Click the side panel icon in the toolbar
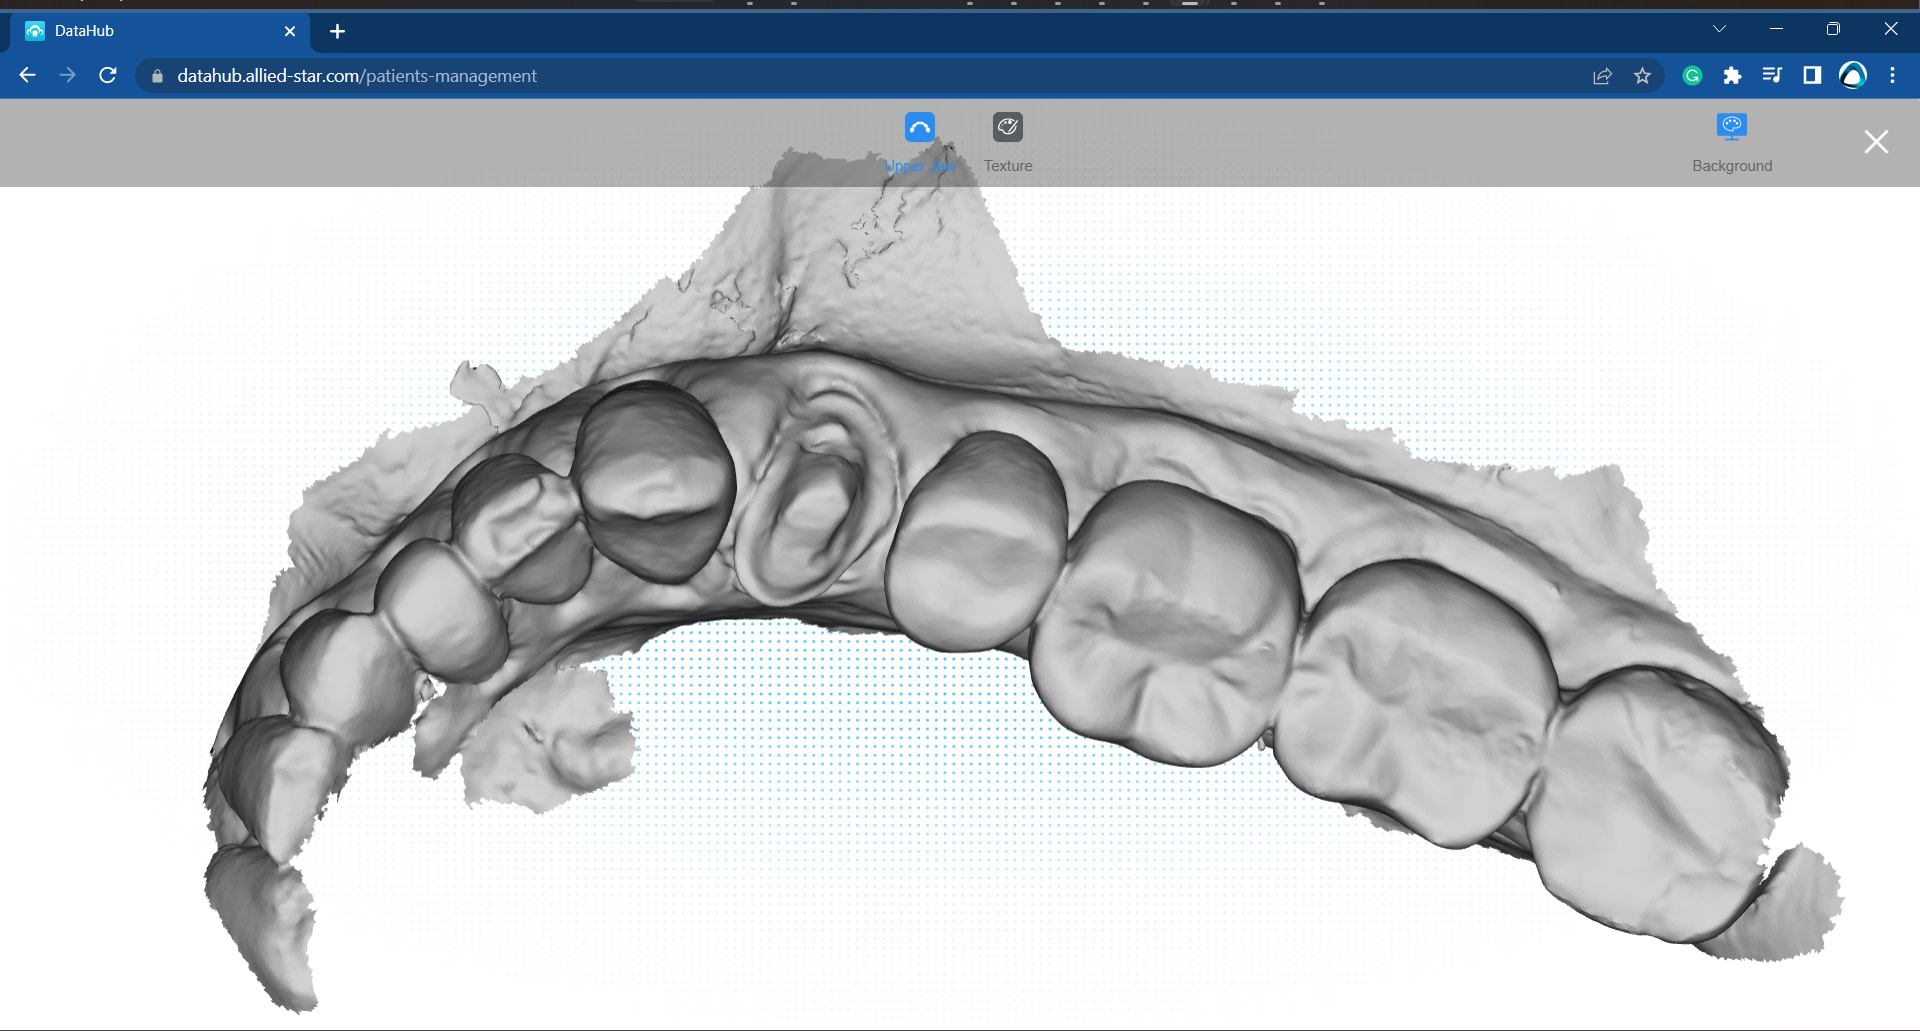The height and width of the screenshot is (1031, 1920). (1812, 75)
